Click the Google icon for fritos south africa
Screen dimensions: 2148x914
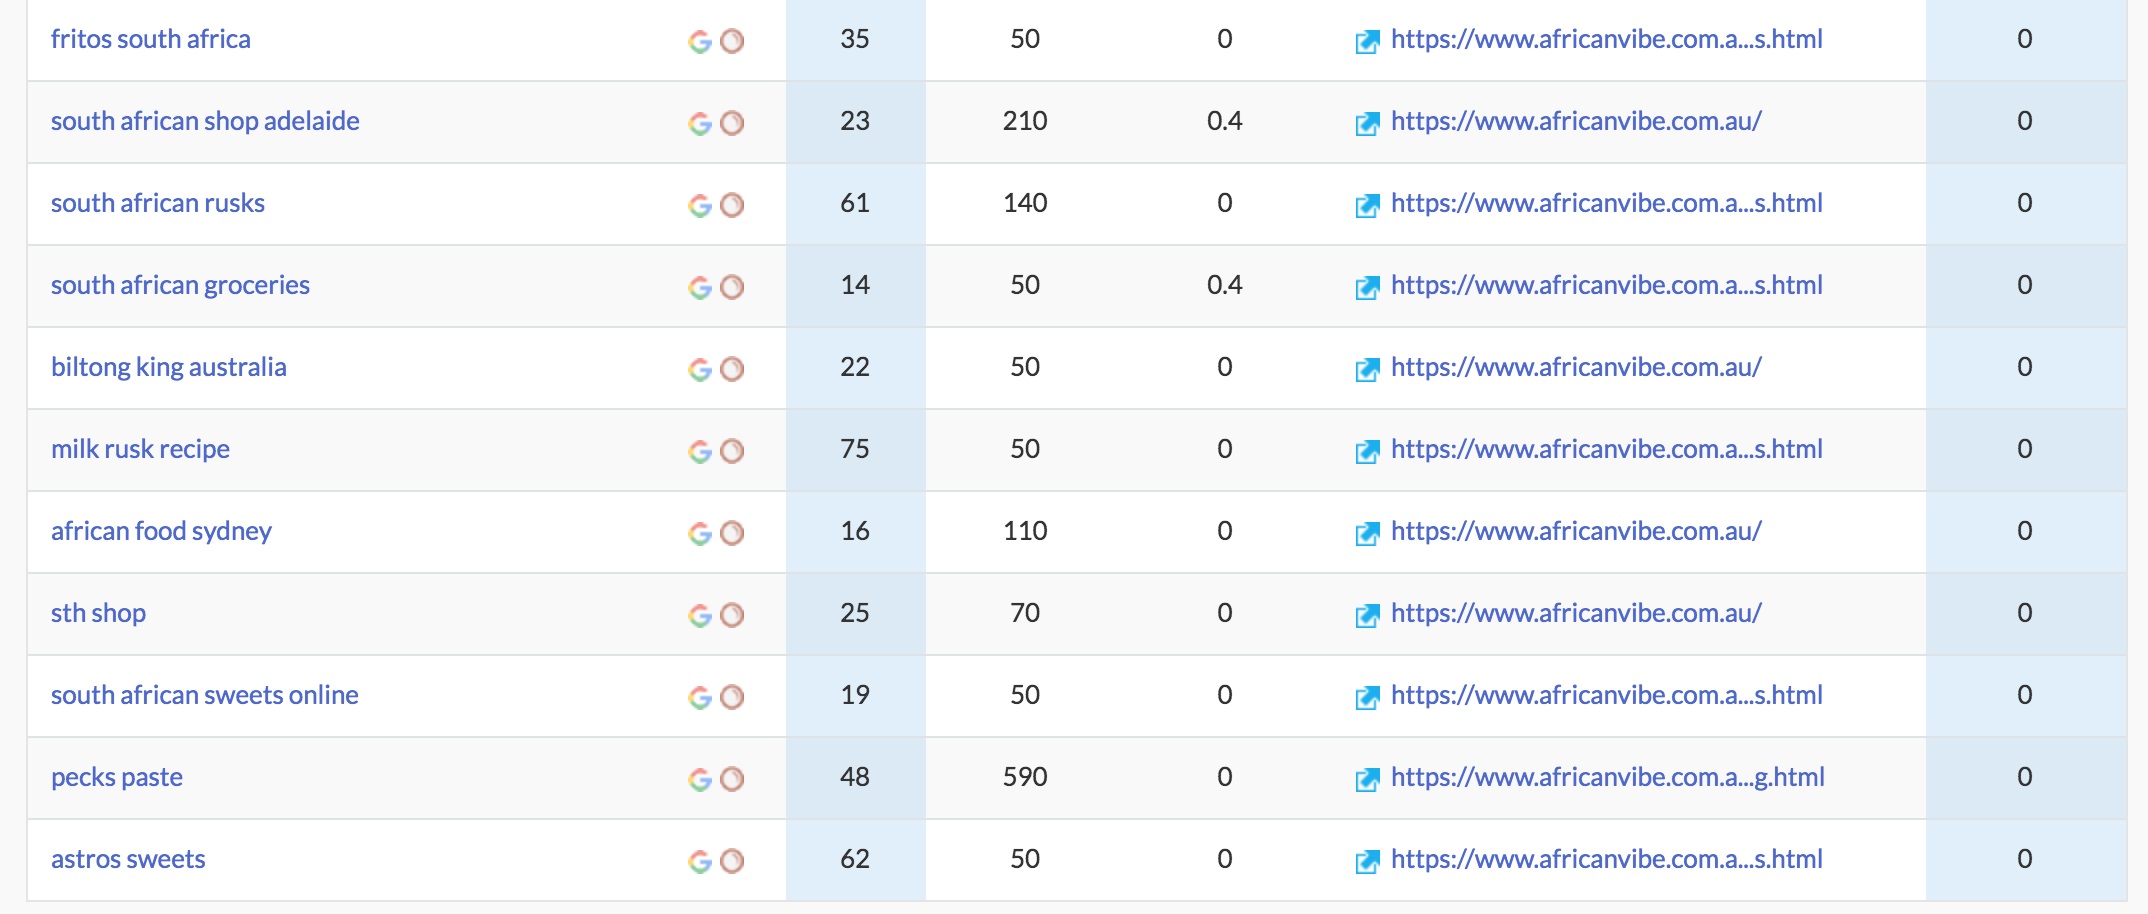pyautogui.click(x=700, y=41)
